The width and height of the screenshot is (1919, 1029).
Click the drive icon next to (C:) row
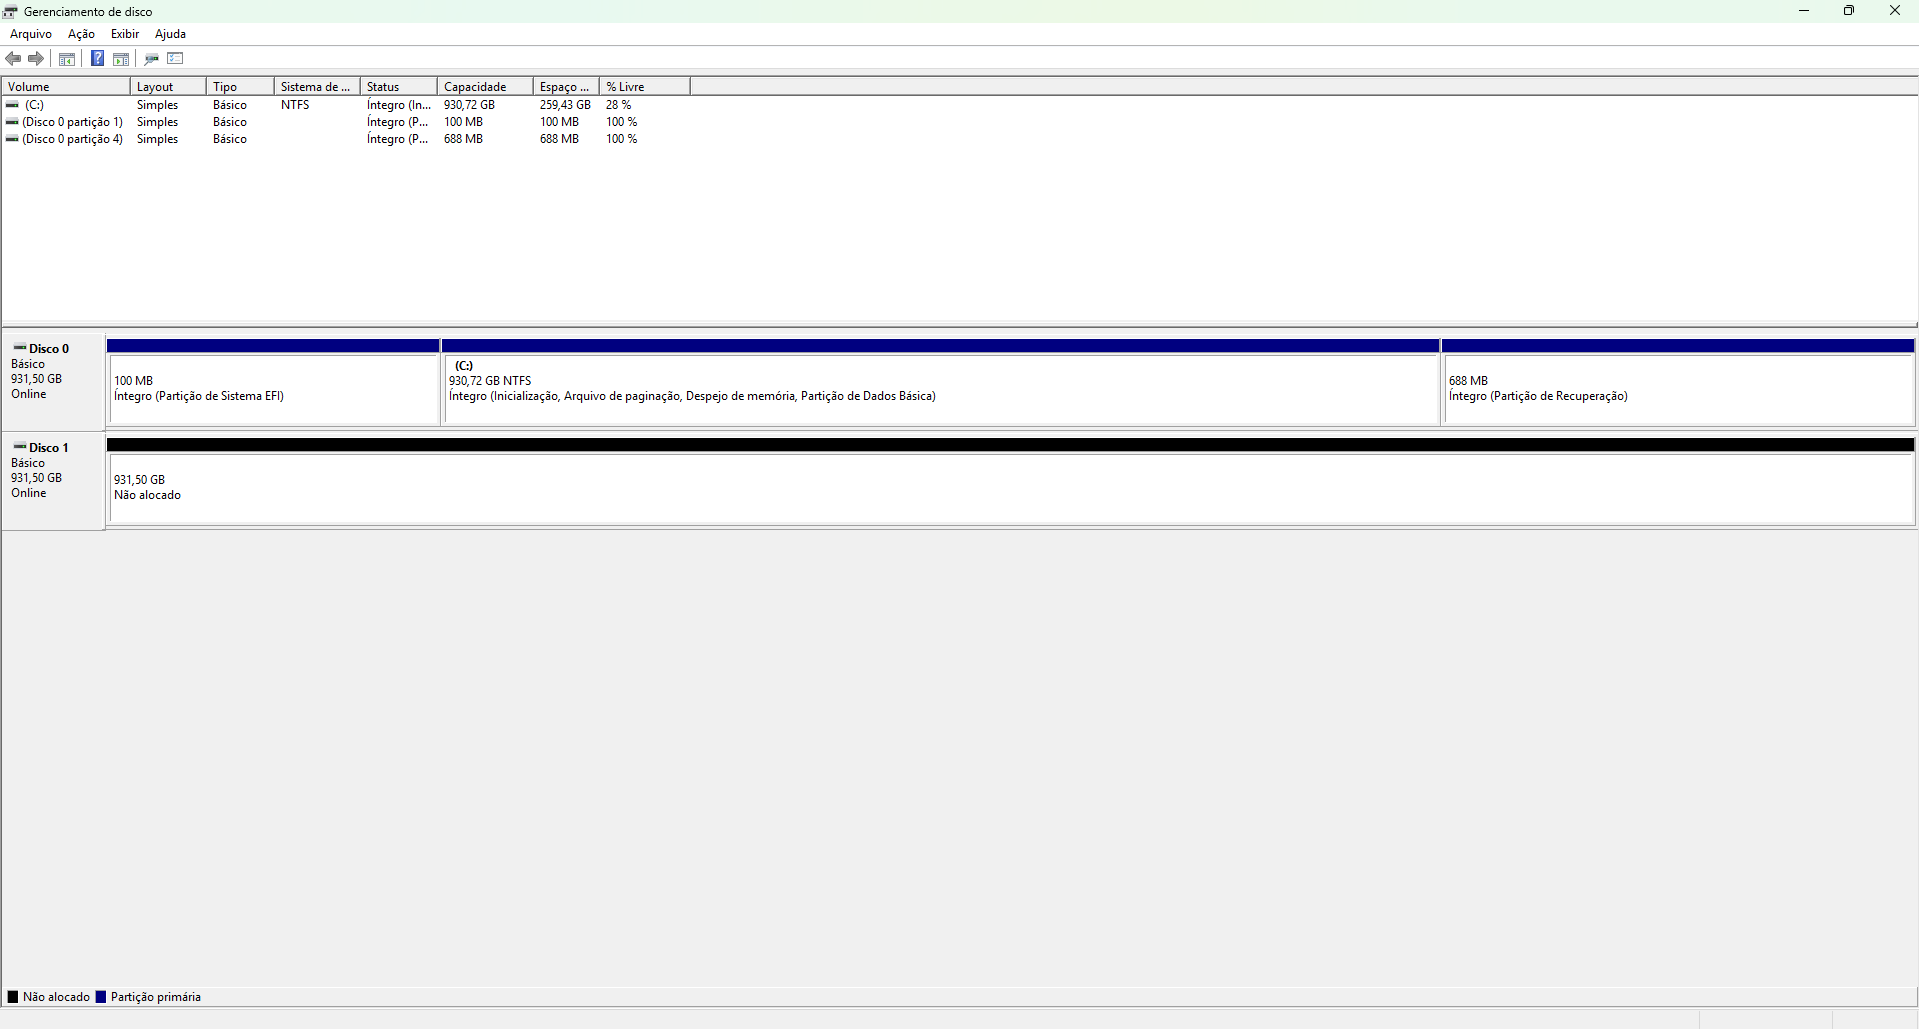[x=12, y=105]
